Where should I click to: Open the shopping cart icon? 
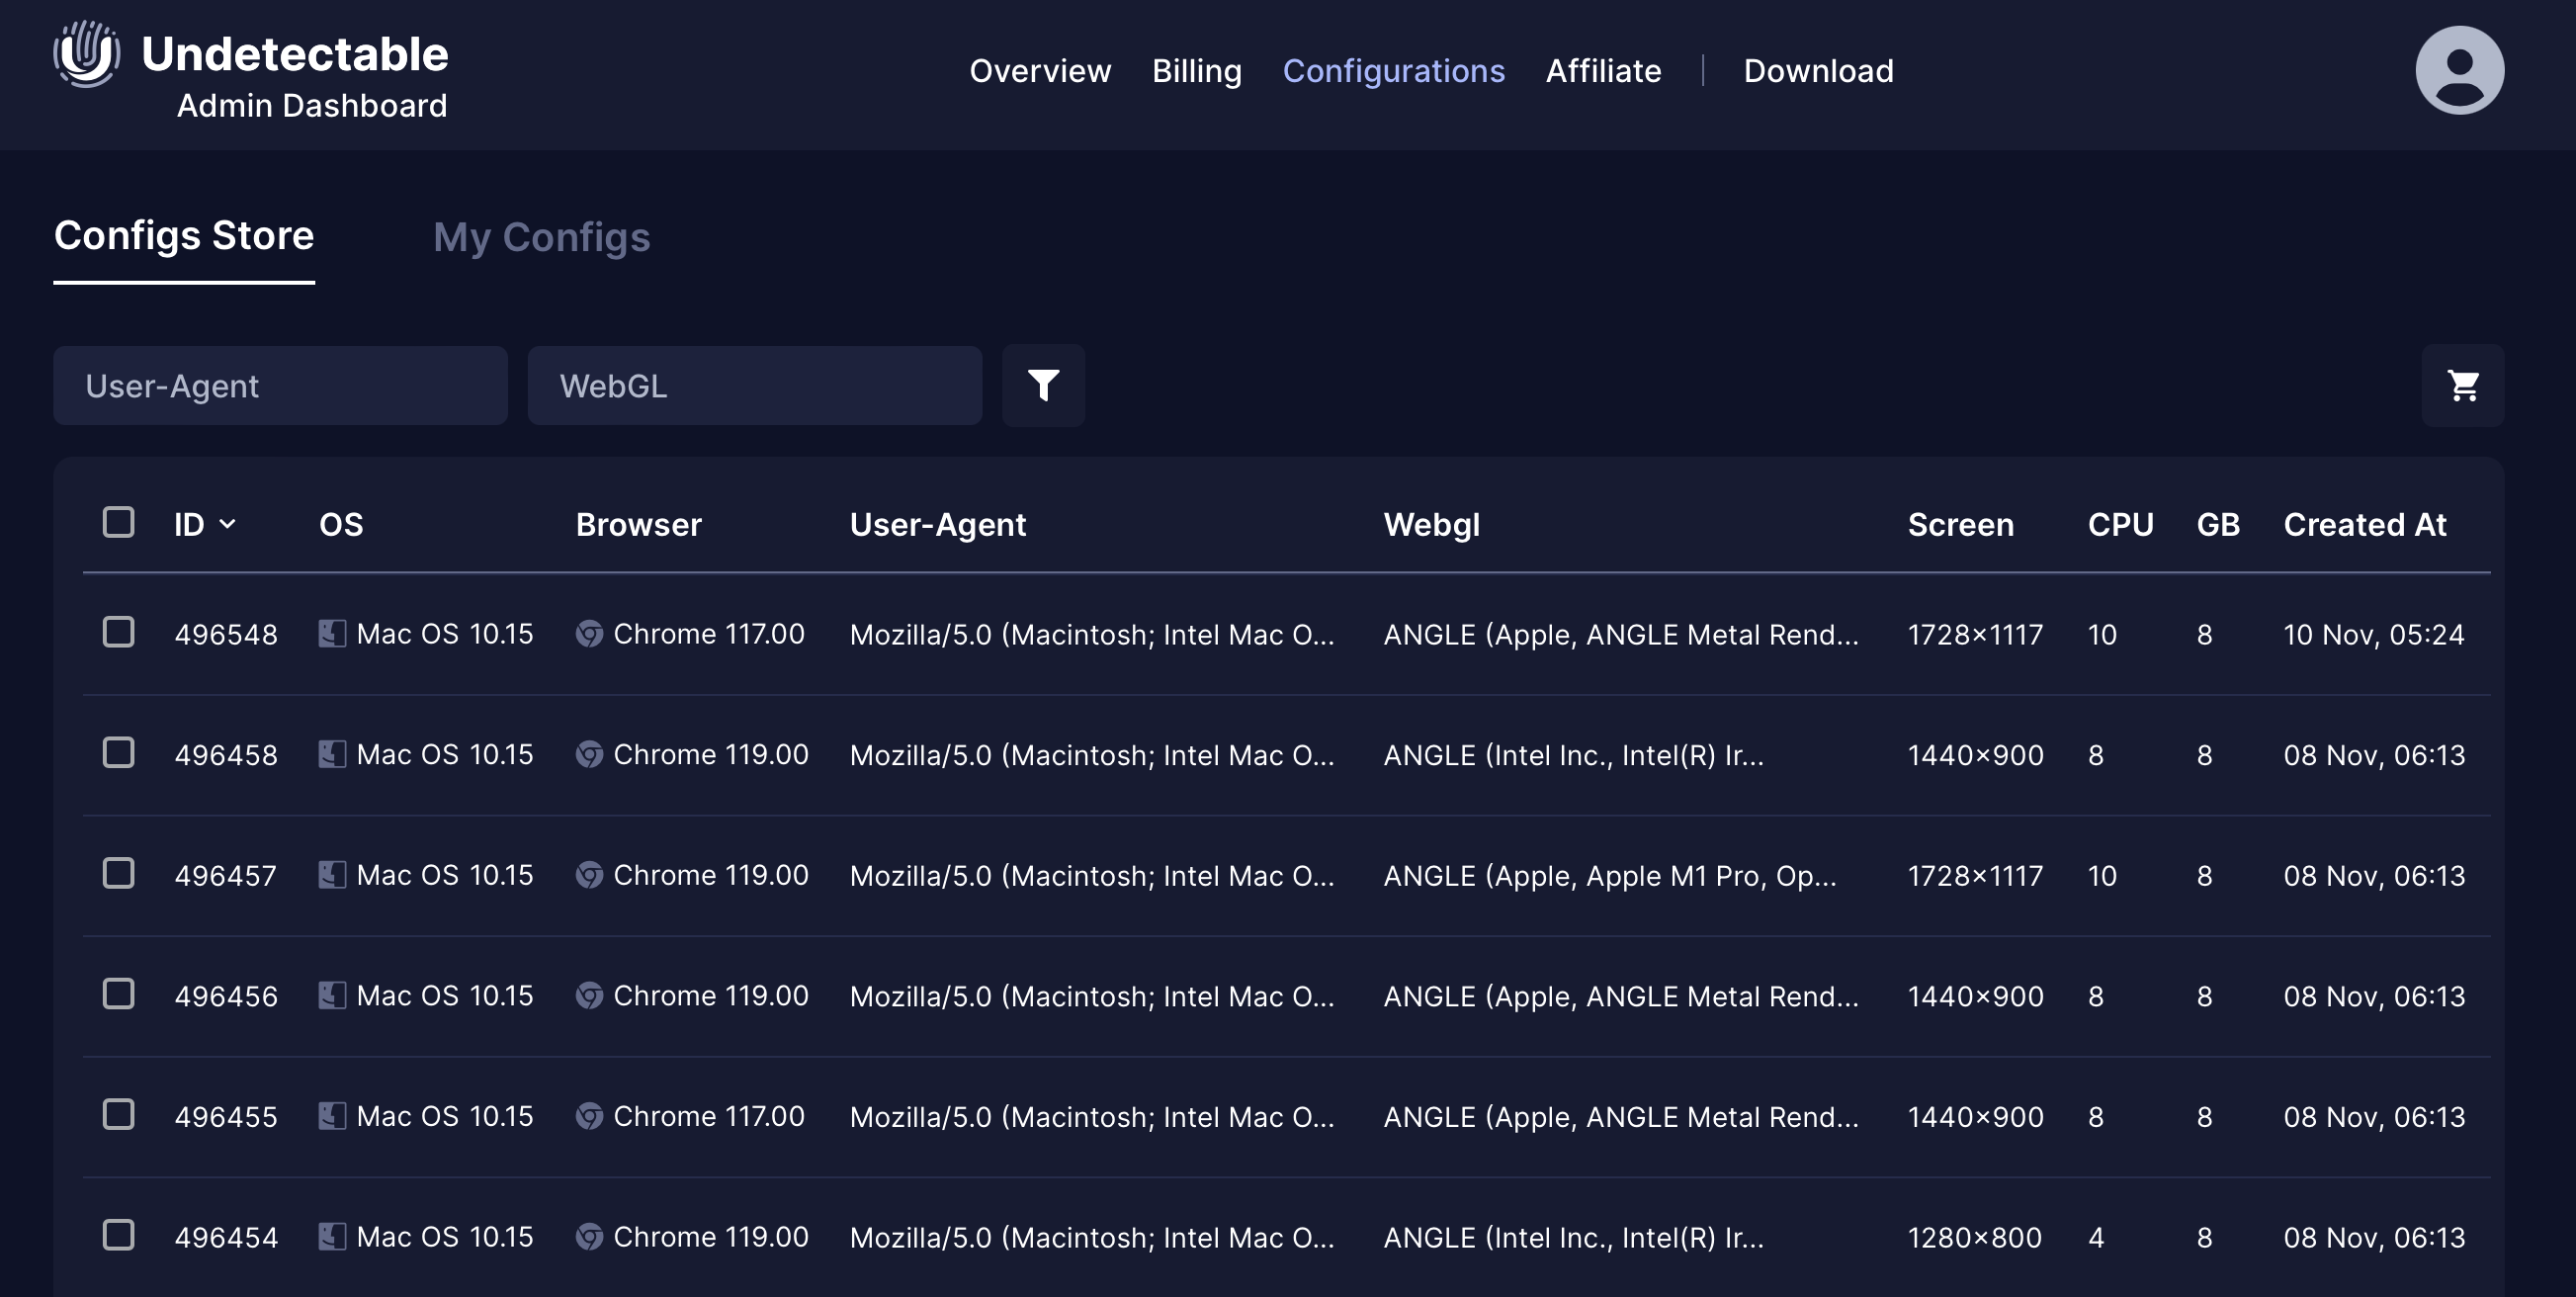[x=2462, y=385]
